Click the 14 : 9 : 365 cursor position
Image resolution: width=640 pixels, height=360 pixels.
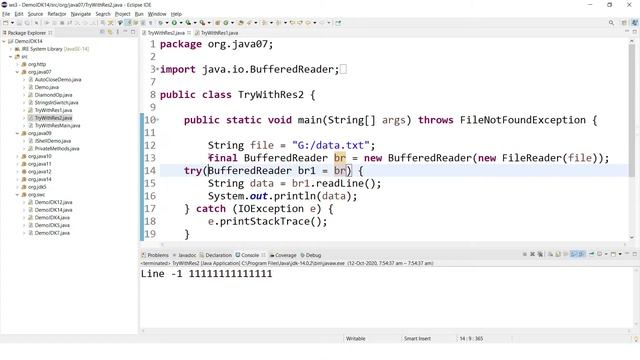click(x=471, y=338)
